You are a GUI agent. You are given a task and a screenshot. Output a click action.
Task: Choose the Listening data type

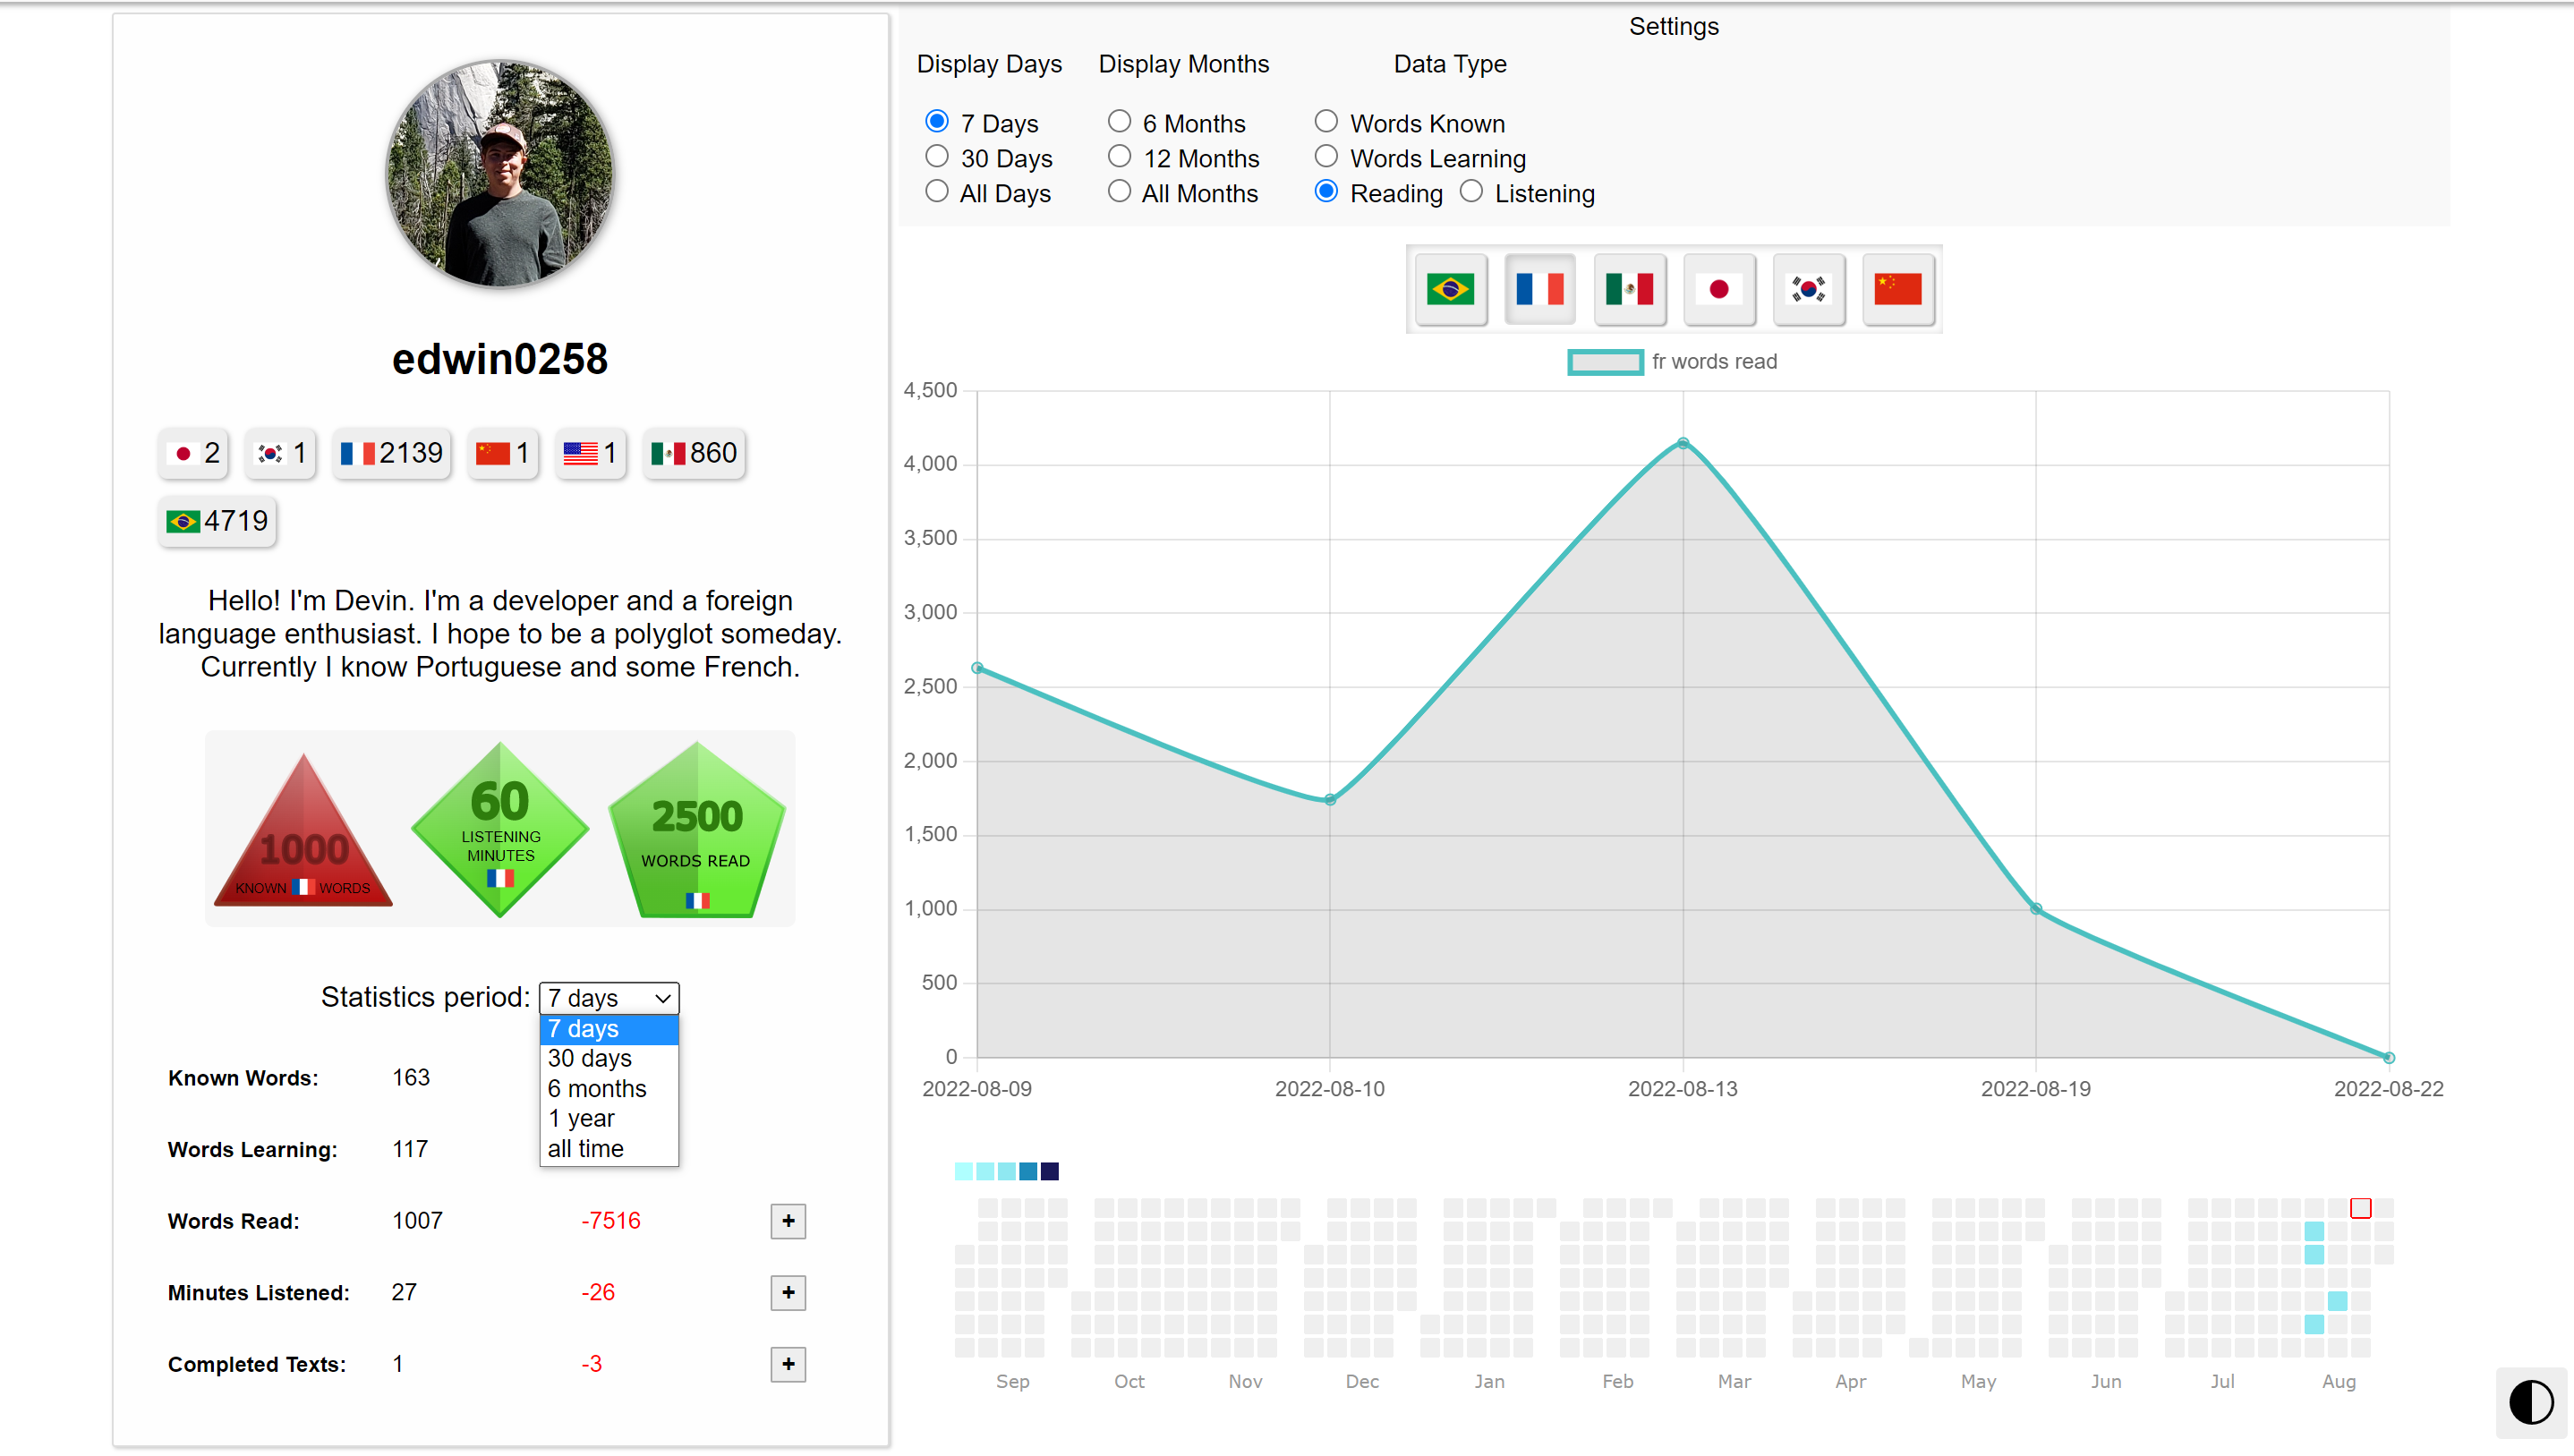1471,192
